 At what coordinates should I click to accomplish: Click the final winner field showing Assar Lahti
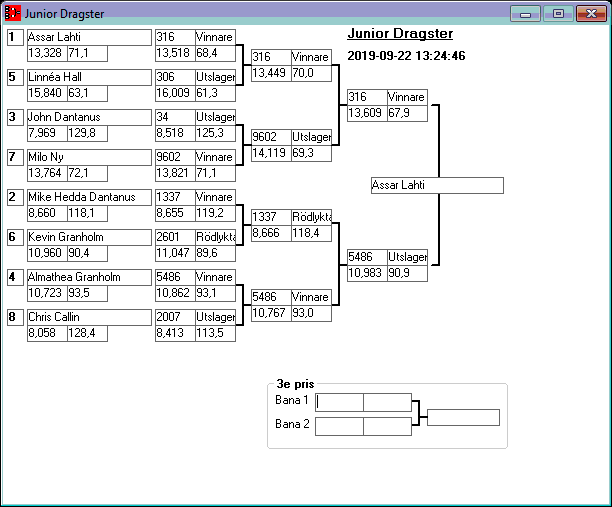(436, 186)
